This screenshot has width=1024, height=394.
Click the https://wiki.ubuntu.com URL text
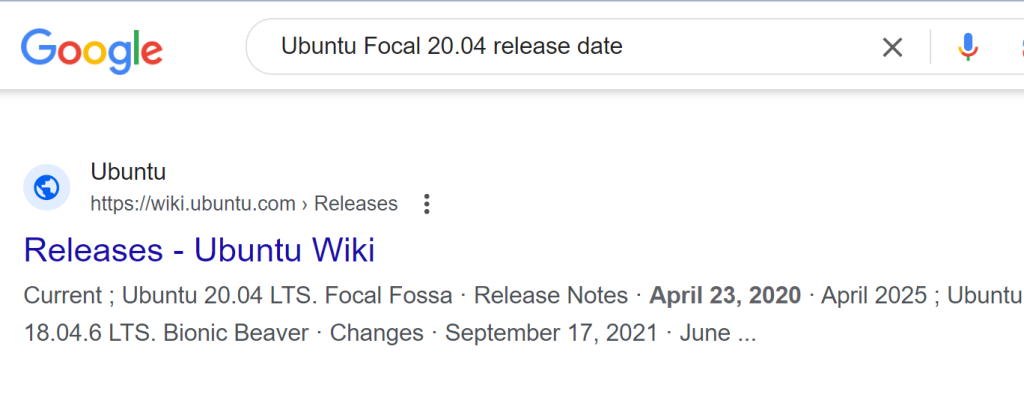[193, 204]
